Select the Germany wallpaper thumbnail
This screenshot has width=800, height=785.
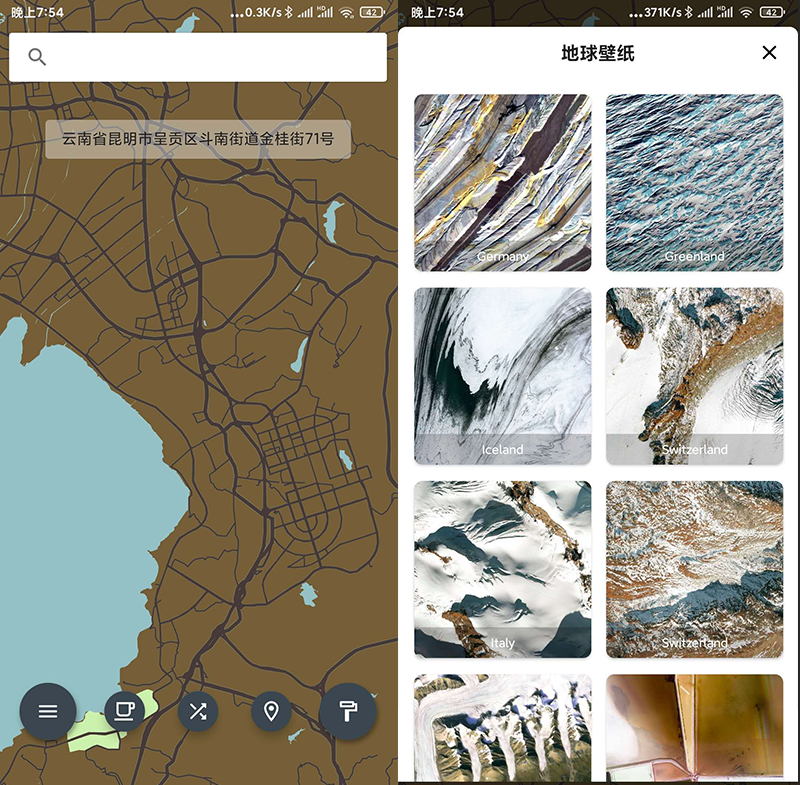pos(503,183)
